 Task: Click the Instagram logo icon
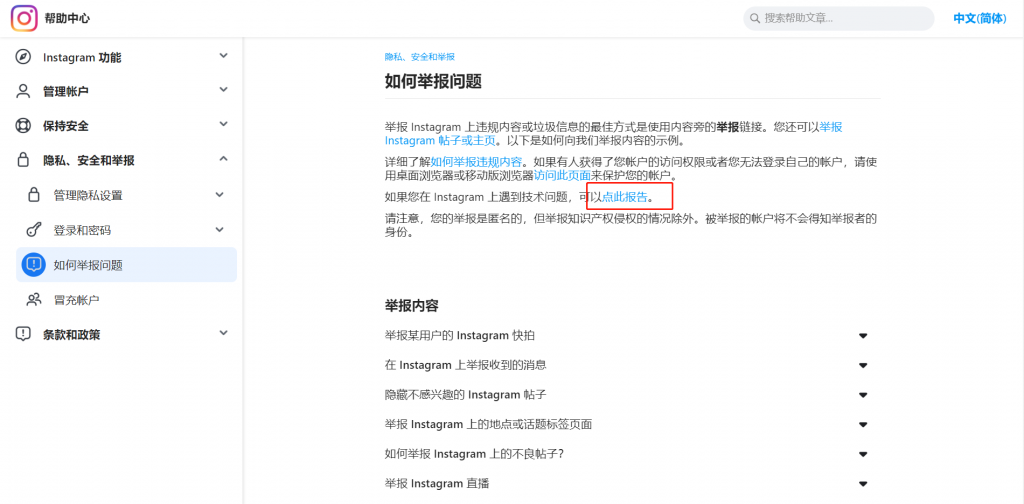pos(24,18)
